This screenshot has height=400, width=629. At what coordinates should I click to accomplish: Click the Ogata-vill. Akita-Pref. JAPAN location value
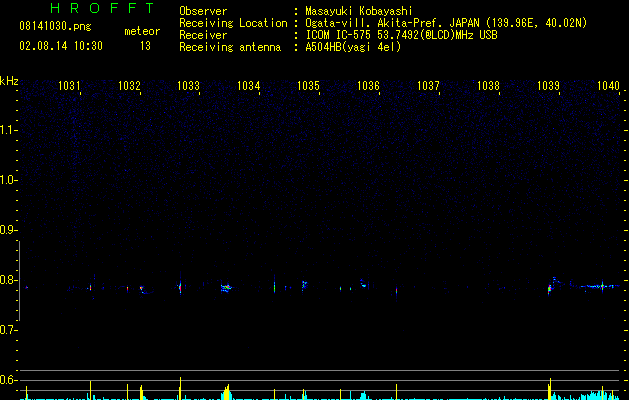click(446, 23)
